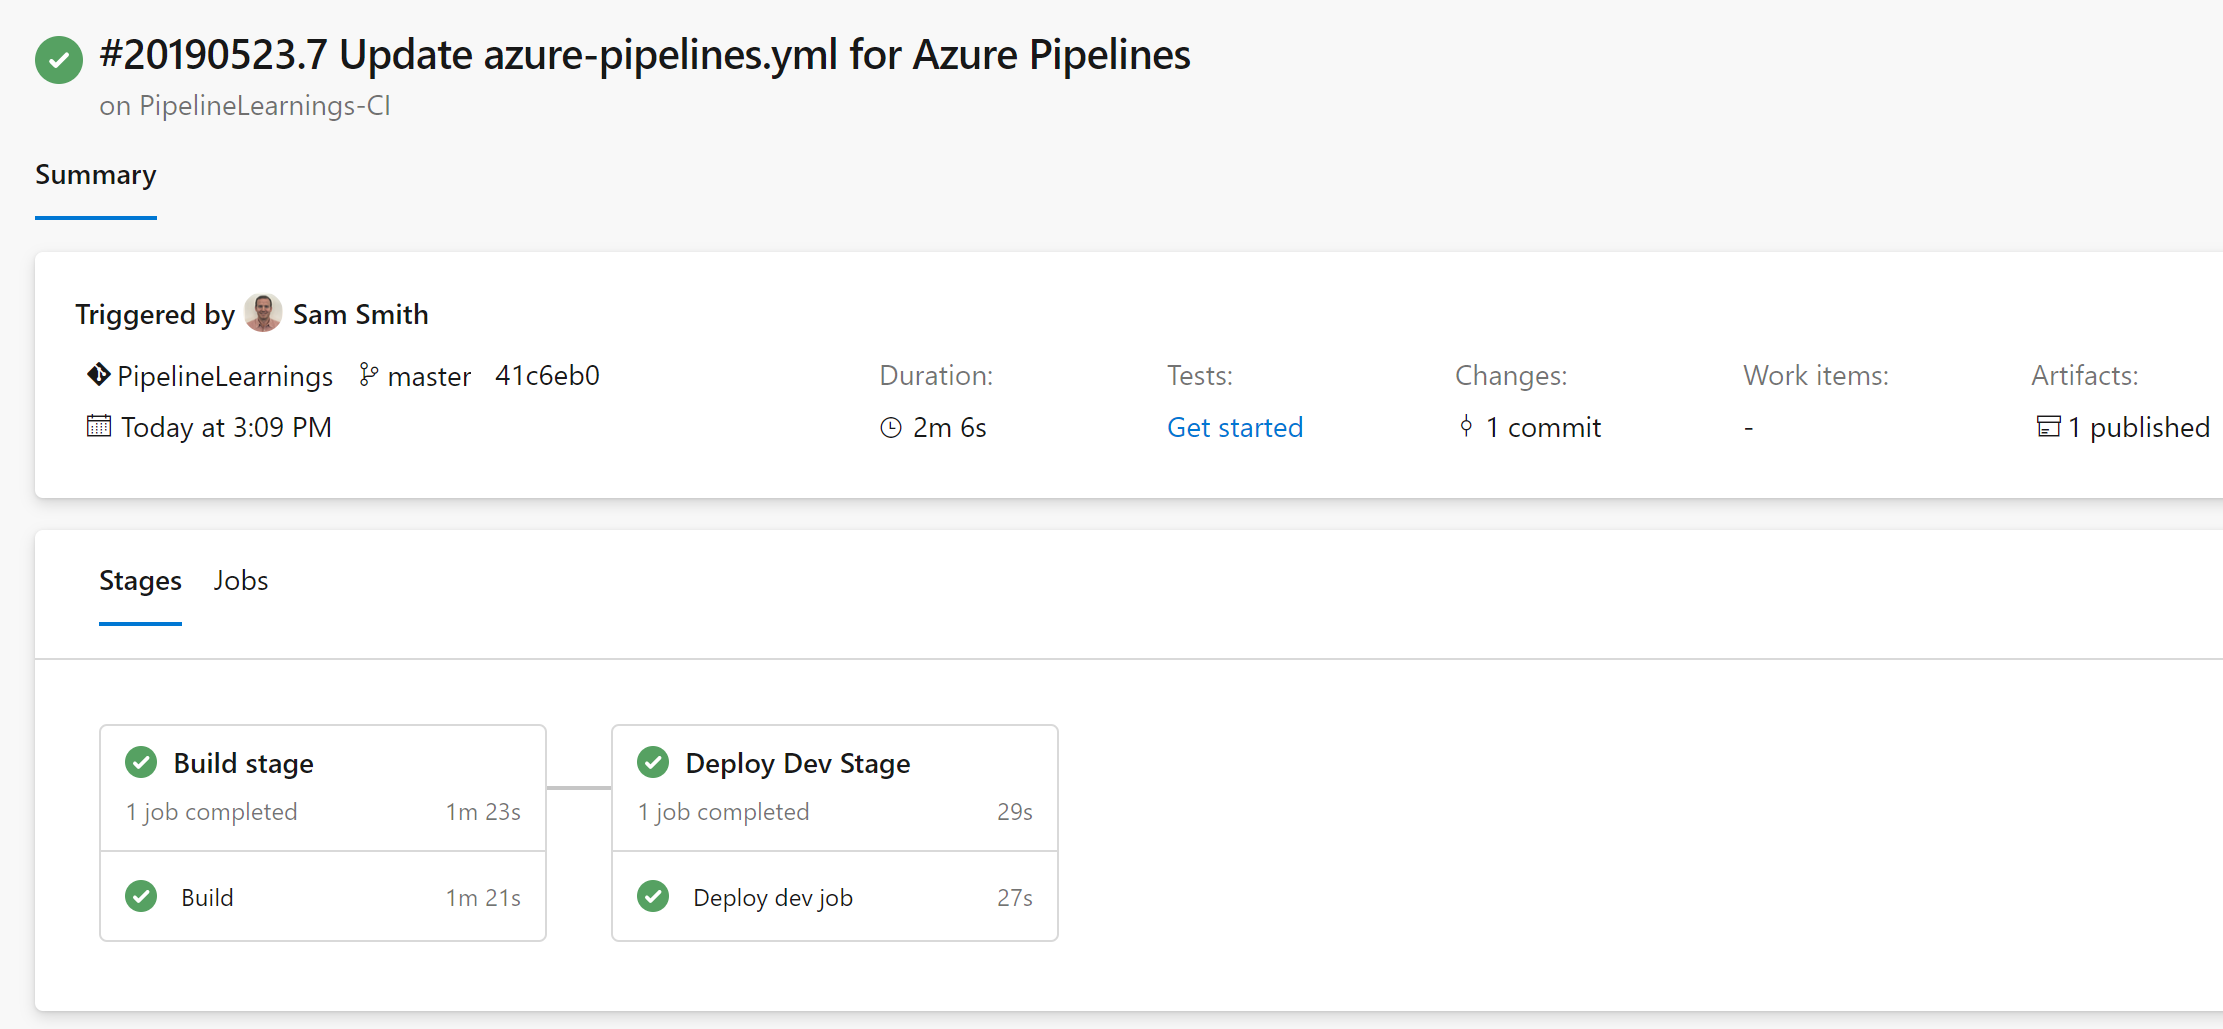
Task: Open the Summary tab
Action: pos(96,175)
